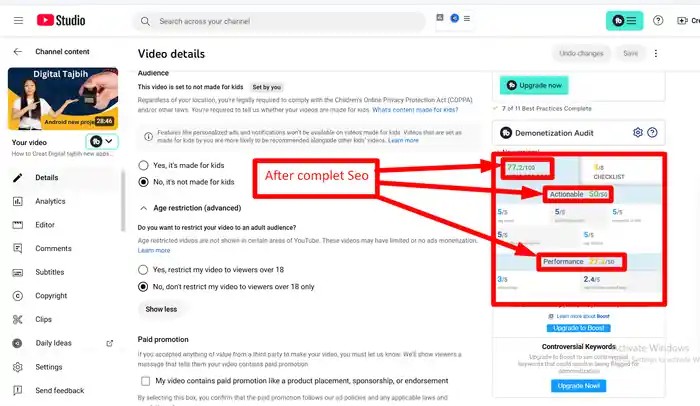Click Undo changes button
The height and width of the screenshot is (406, 700).
(x=581, y=53)
